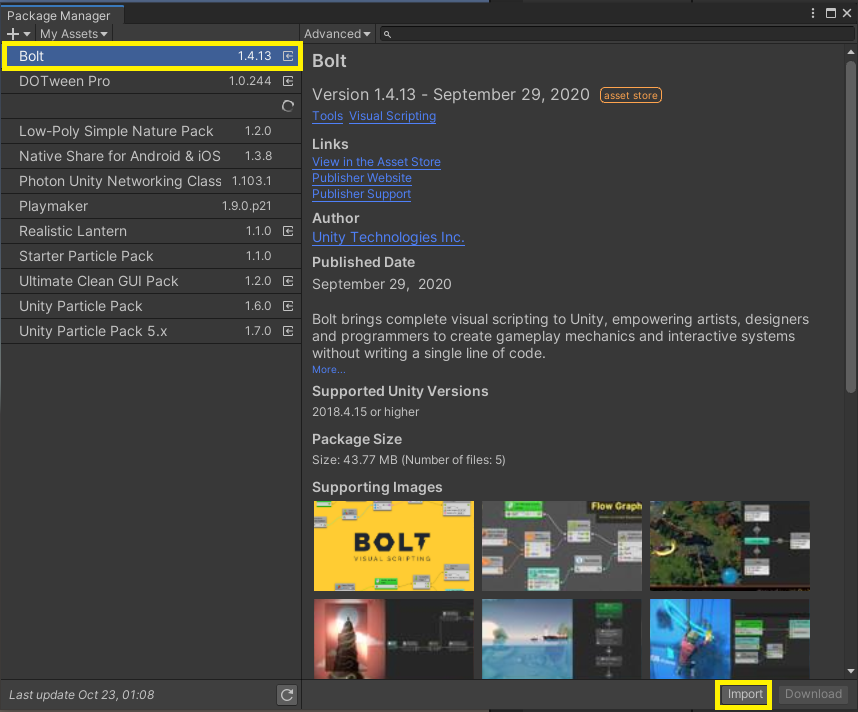This screenshot has height=712, width=858.
Task: Select Unity Particle Pack 5.x
Action: 151,331
